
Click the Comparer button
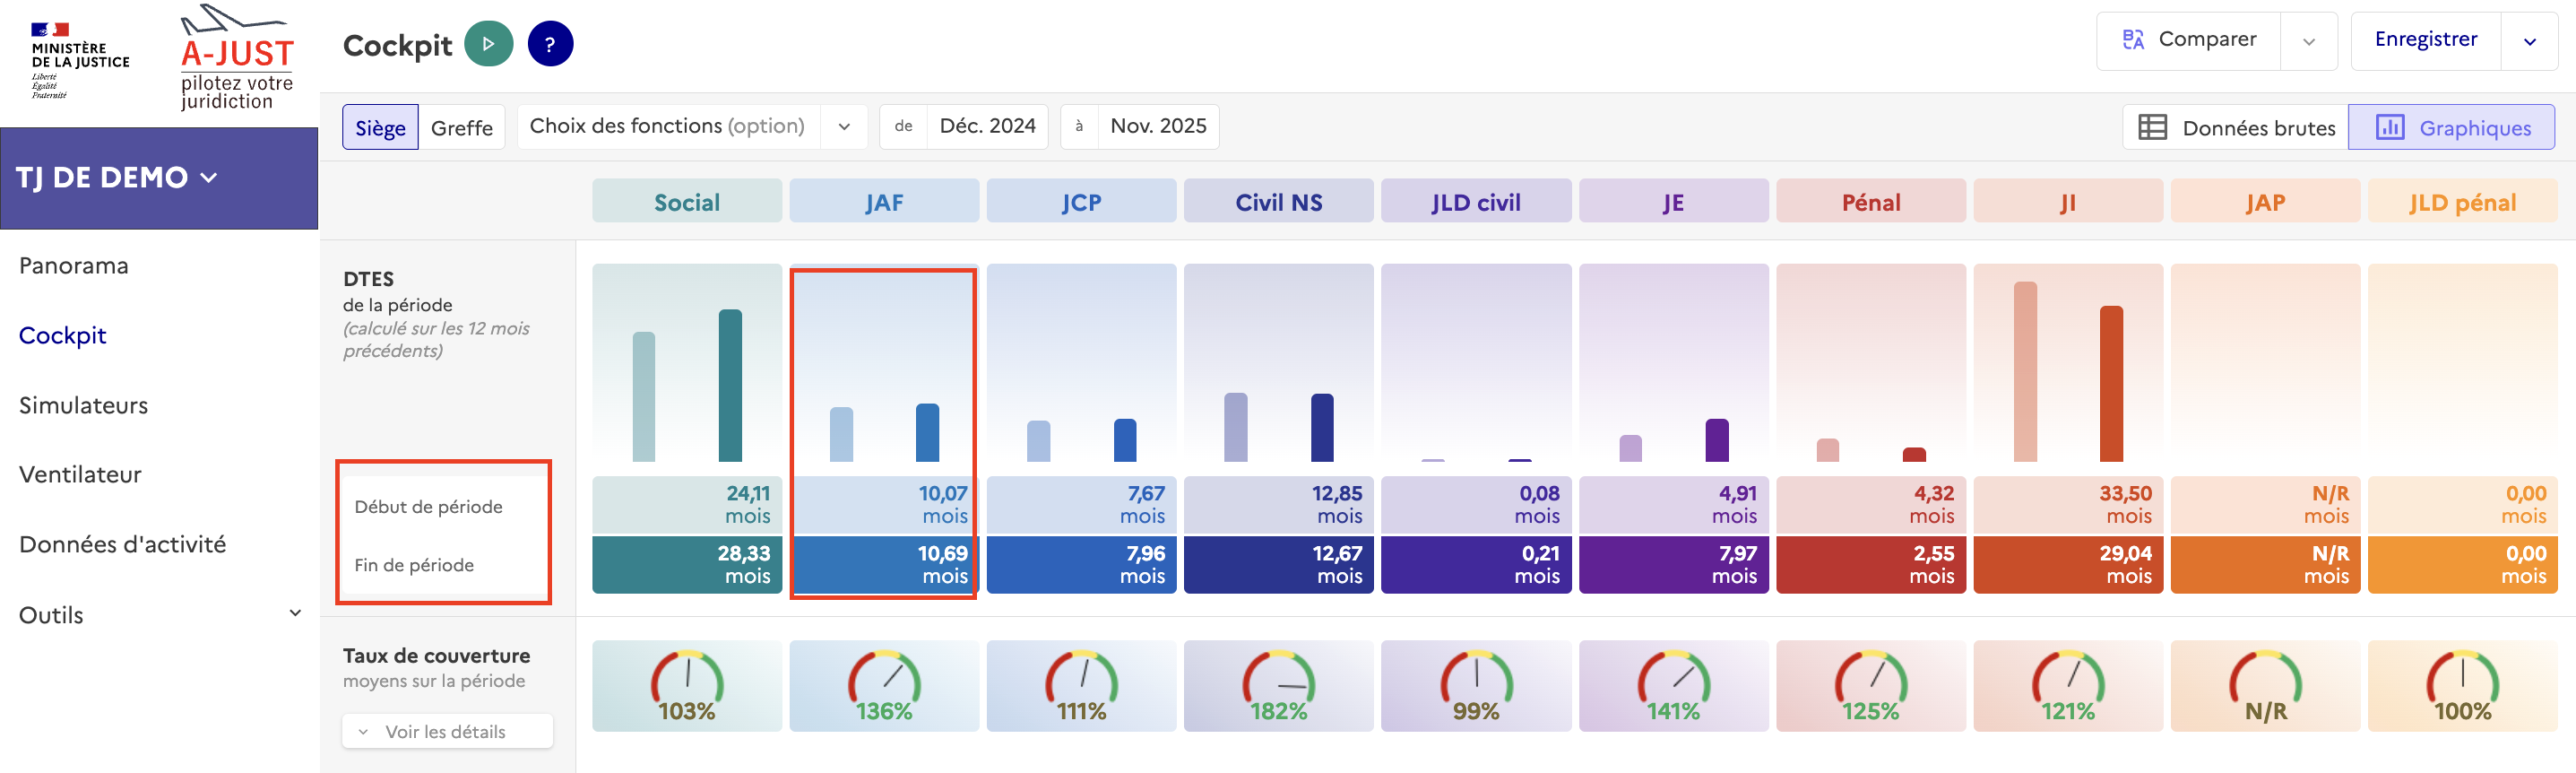coord(2189,40)
